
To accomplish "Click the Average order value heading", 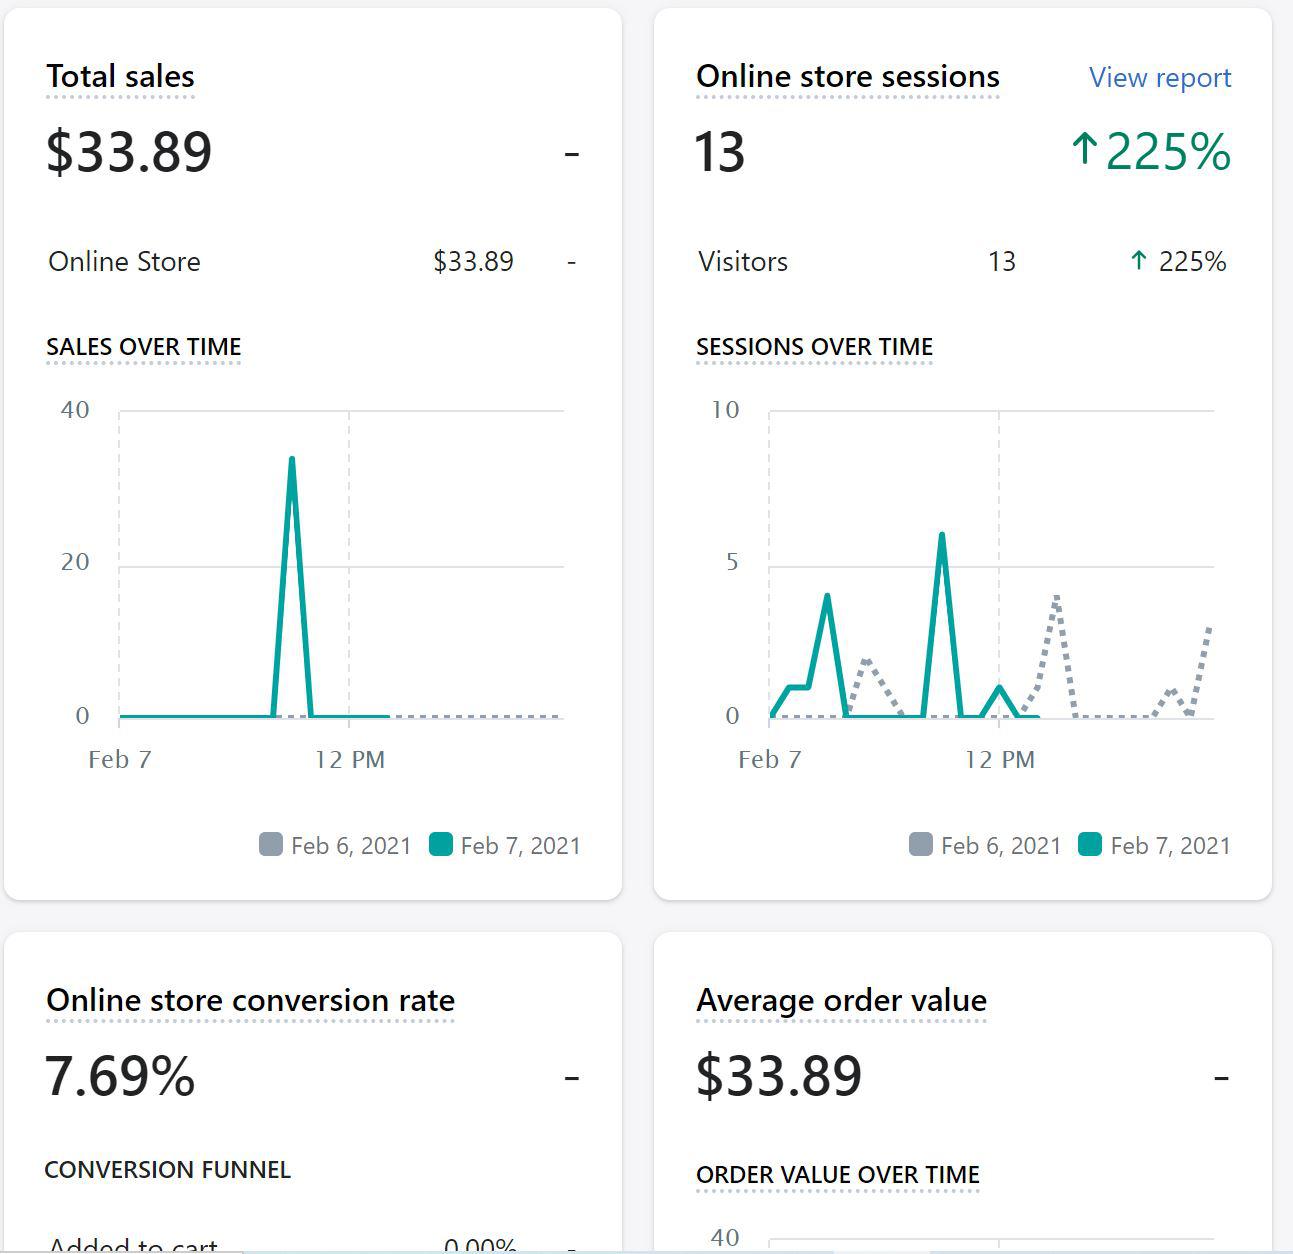I will click(841, 1000).
